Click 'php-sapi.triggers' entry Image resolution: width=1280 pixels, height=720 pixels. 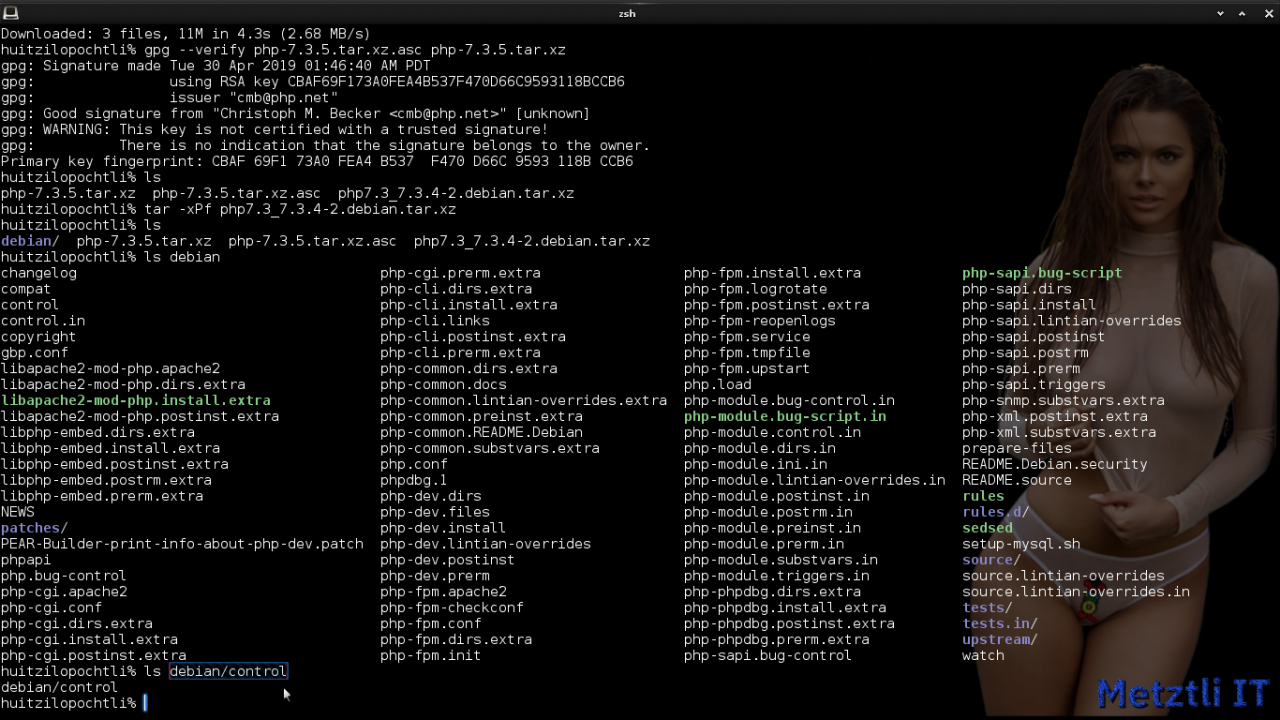(x=1034, y=385)
